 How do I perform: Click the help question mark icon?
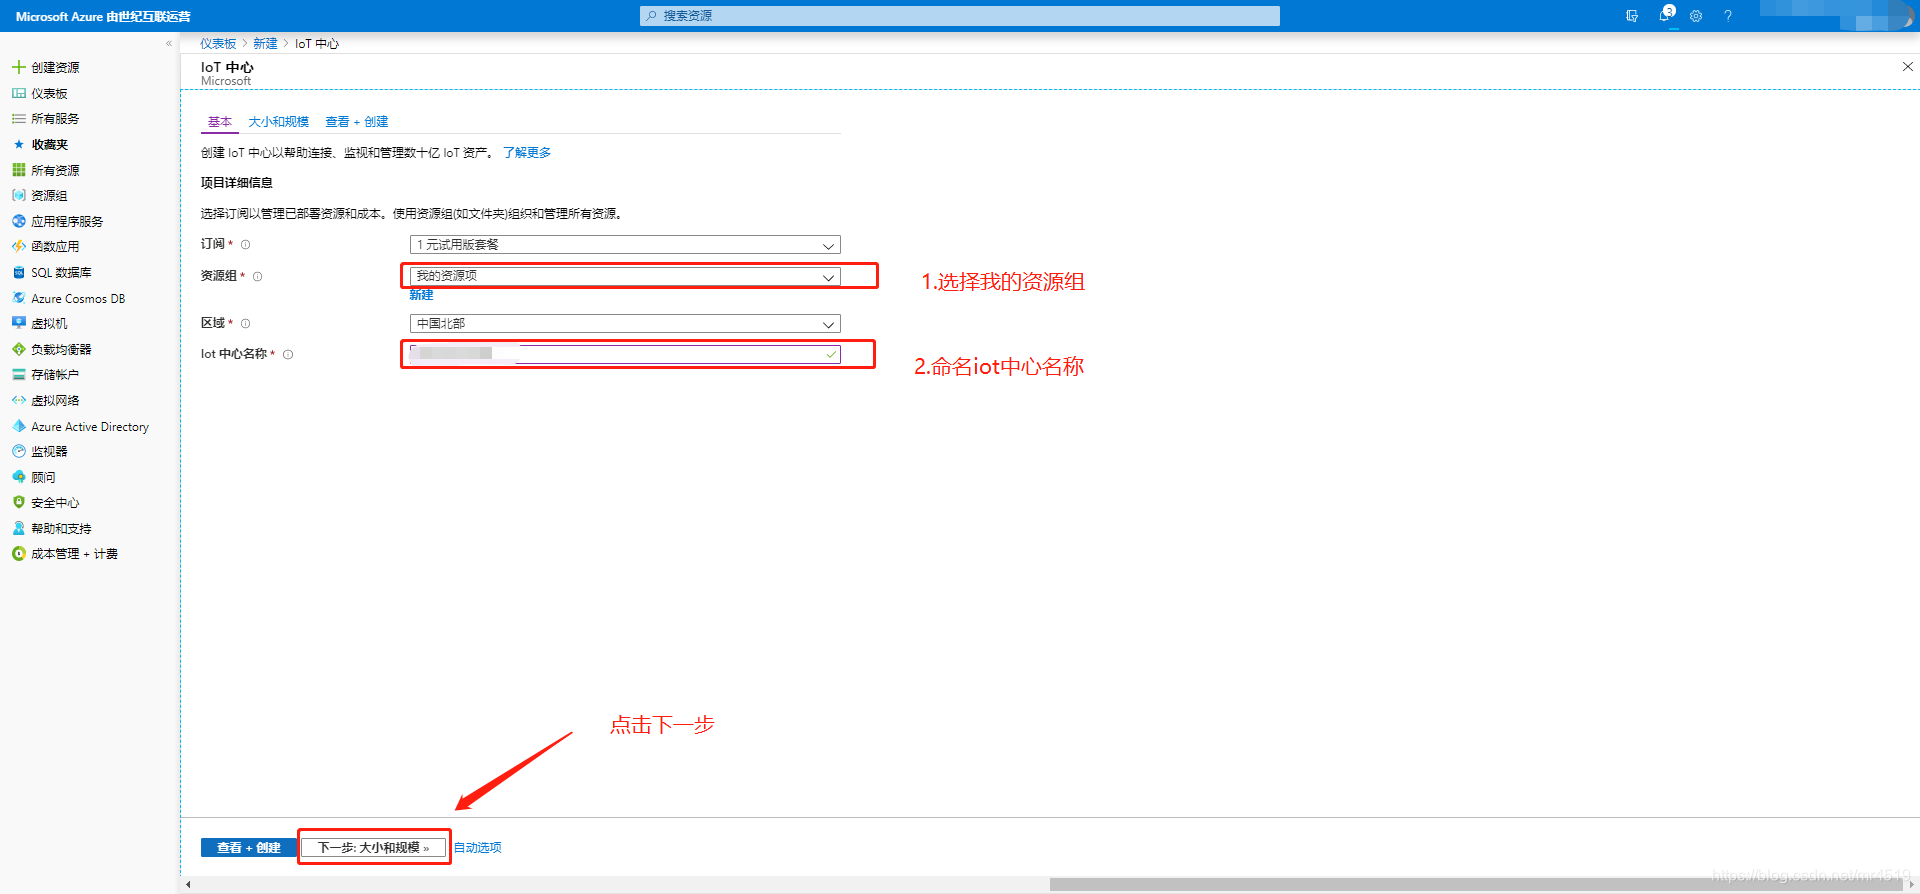click(x=1728, y=16)
